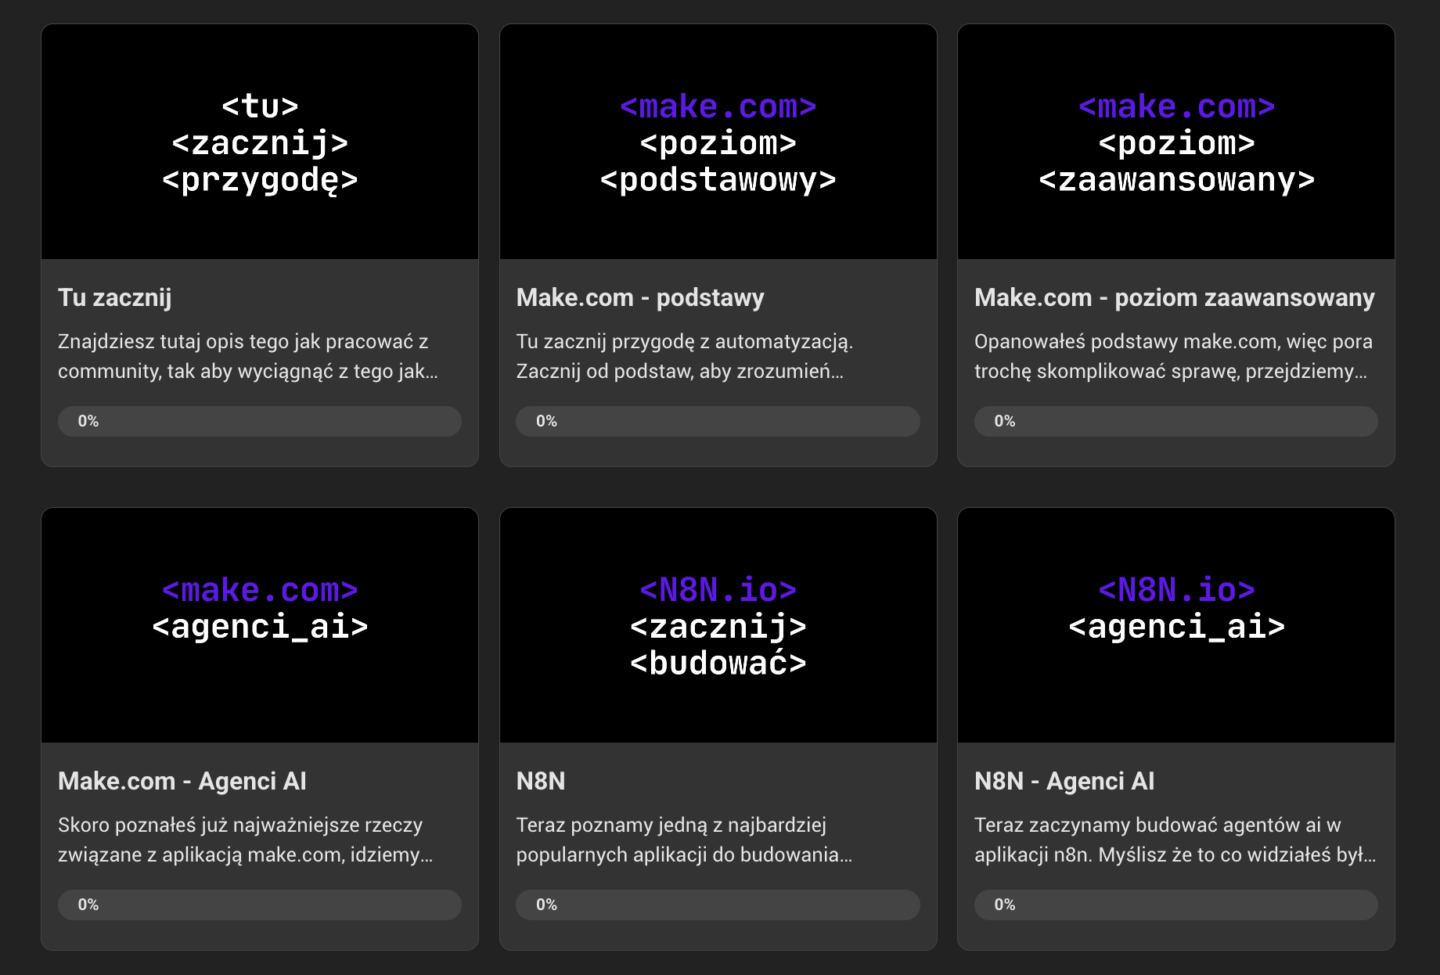
Task: Open the "<tu> <zacznij> <przygodę>" course thumbnail
Action: pos(260,142)
